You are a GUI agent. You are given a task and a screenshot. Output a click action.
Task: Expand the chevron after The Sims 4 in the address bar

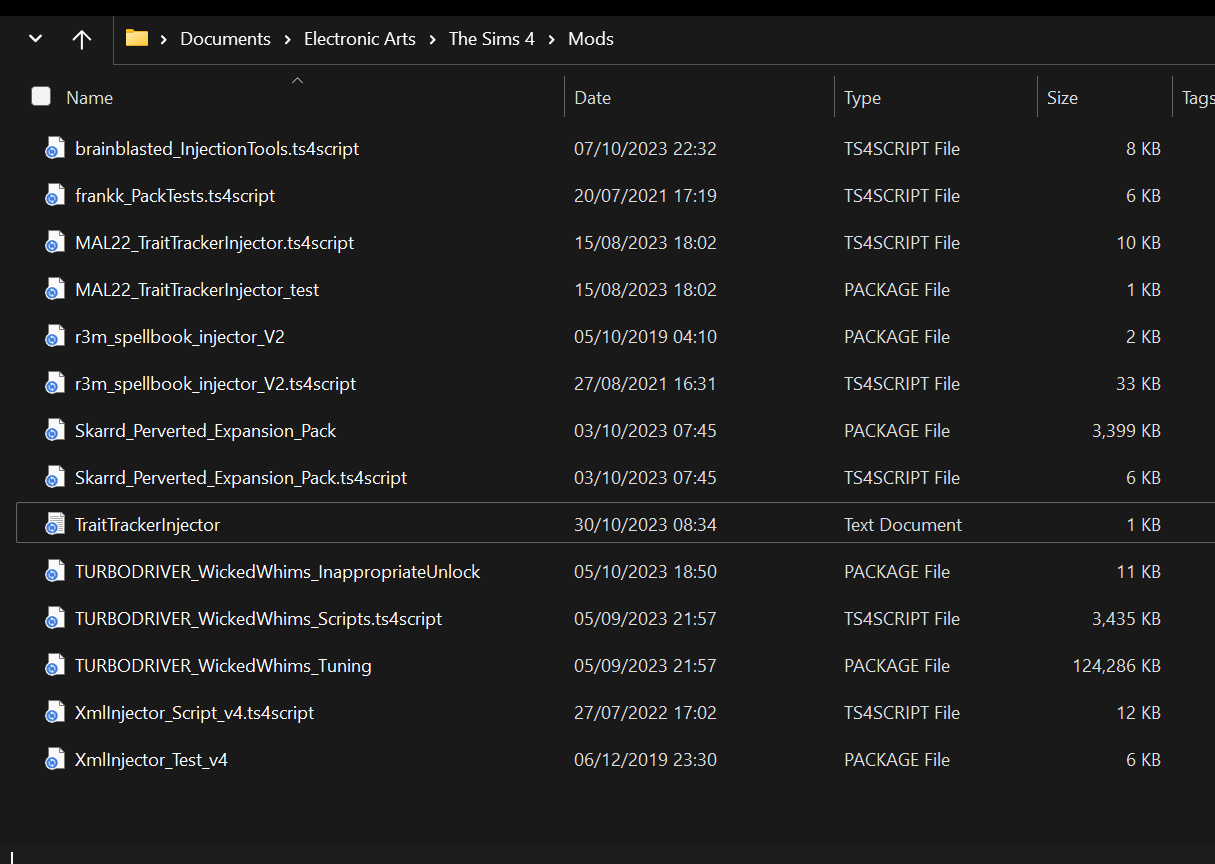(x=552, y=39)
